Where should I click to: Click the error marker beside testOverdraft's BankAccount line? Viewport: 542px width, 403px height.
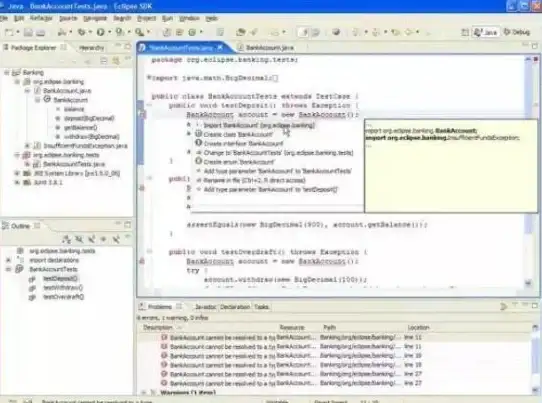point(142,261)
